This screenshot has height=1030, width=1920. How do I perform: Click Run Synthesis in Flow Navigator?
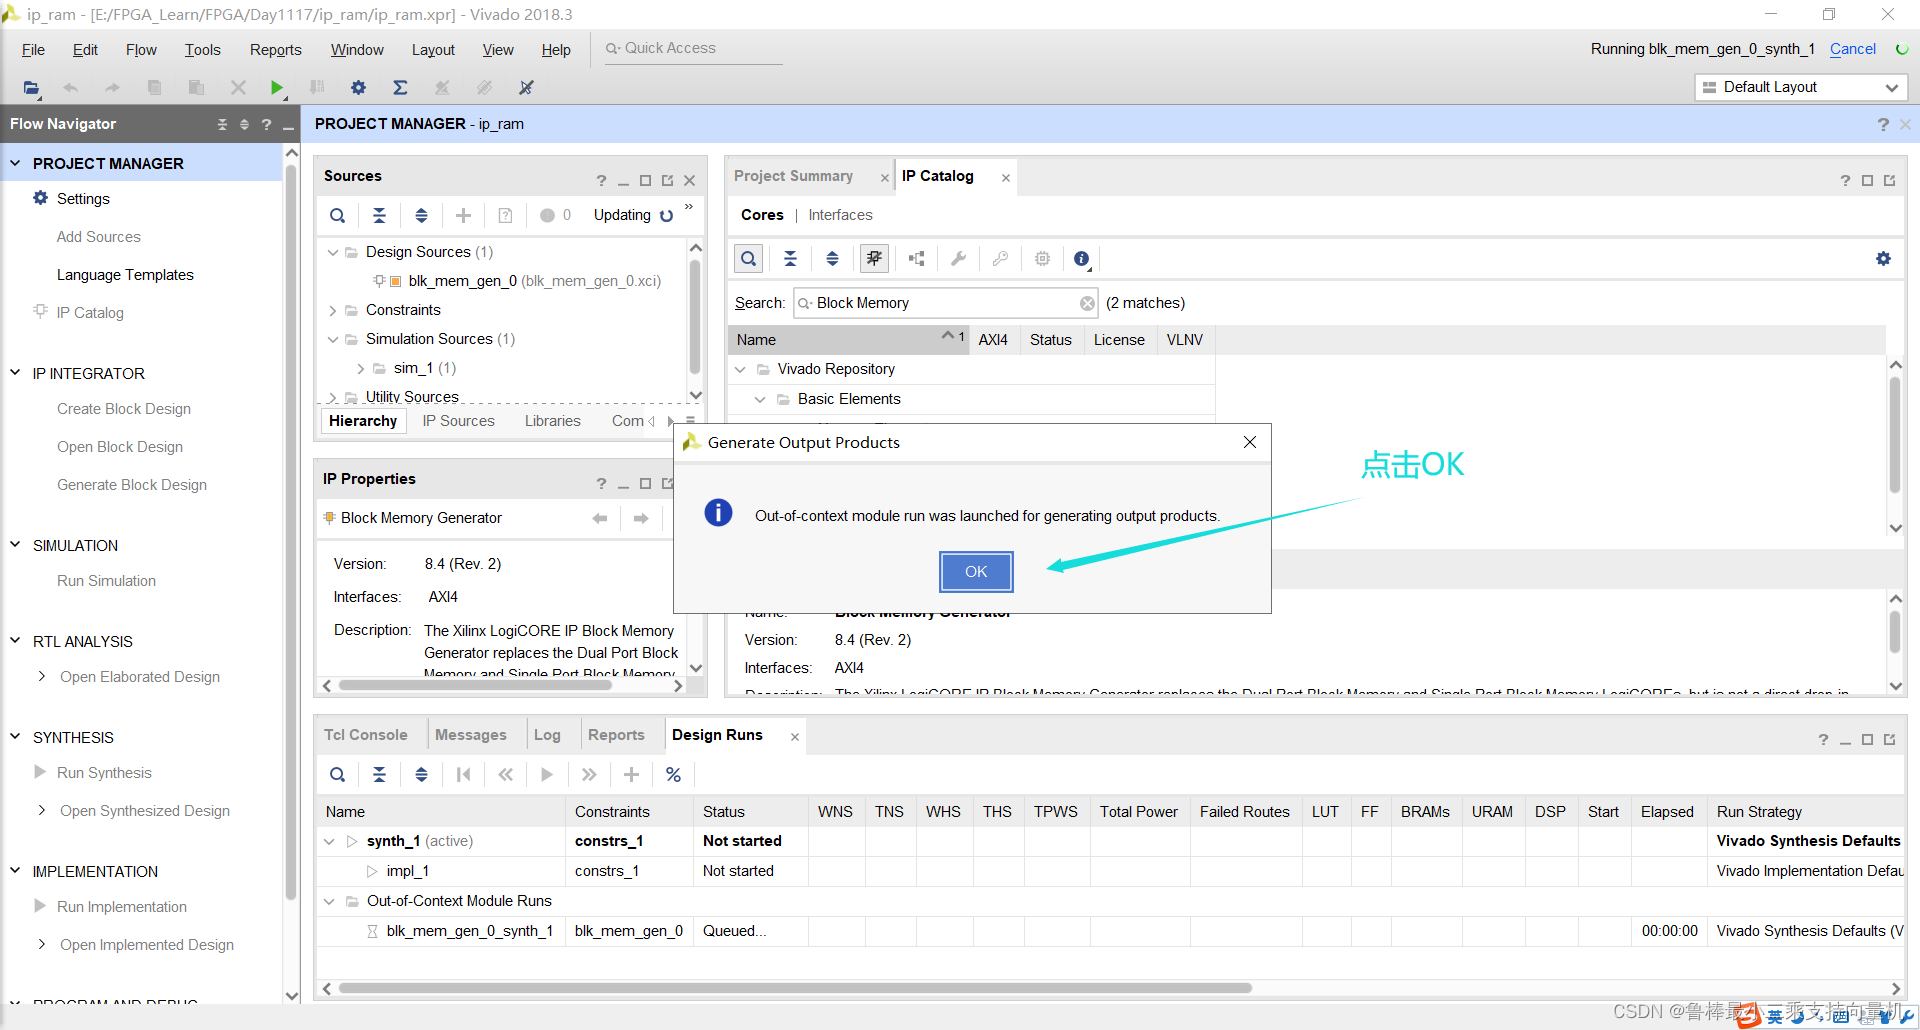(104, 773)
